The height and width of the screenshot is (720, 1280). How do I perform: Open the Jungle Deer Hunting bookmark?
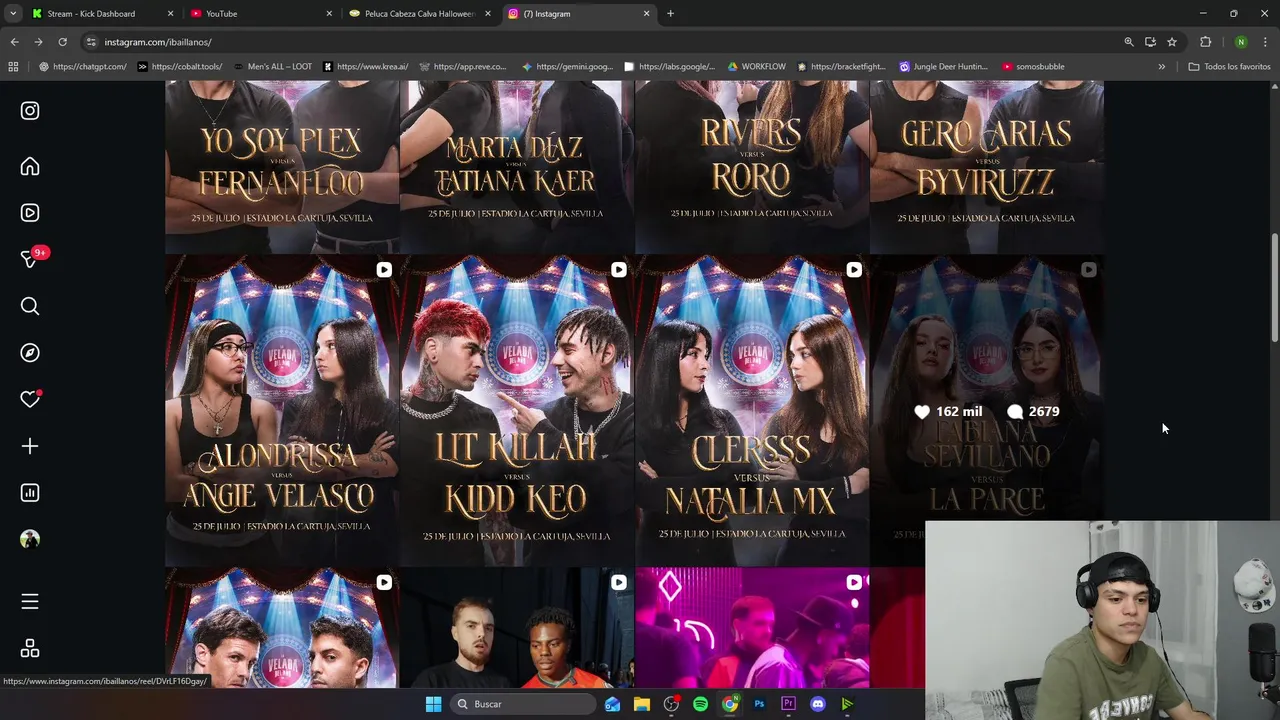943,67
